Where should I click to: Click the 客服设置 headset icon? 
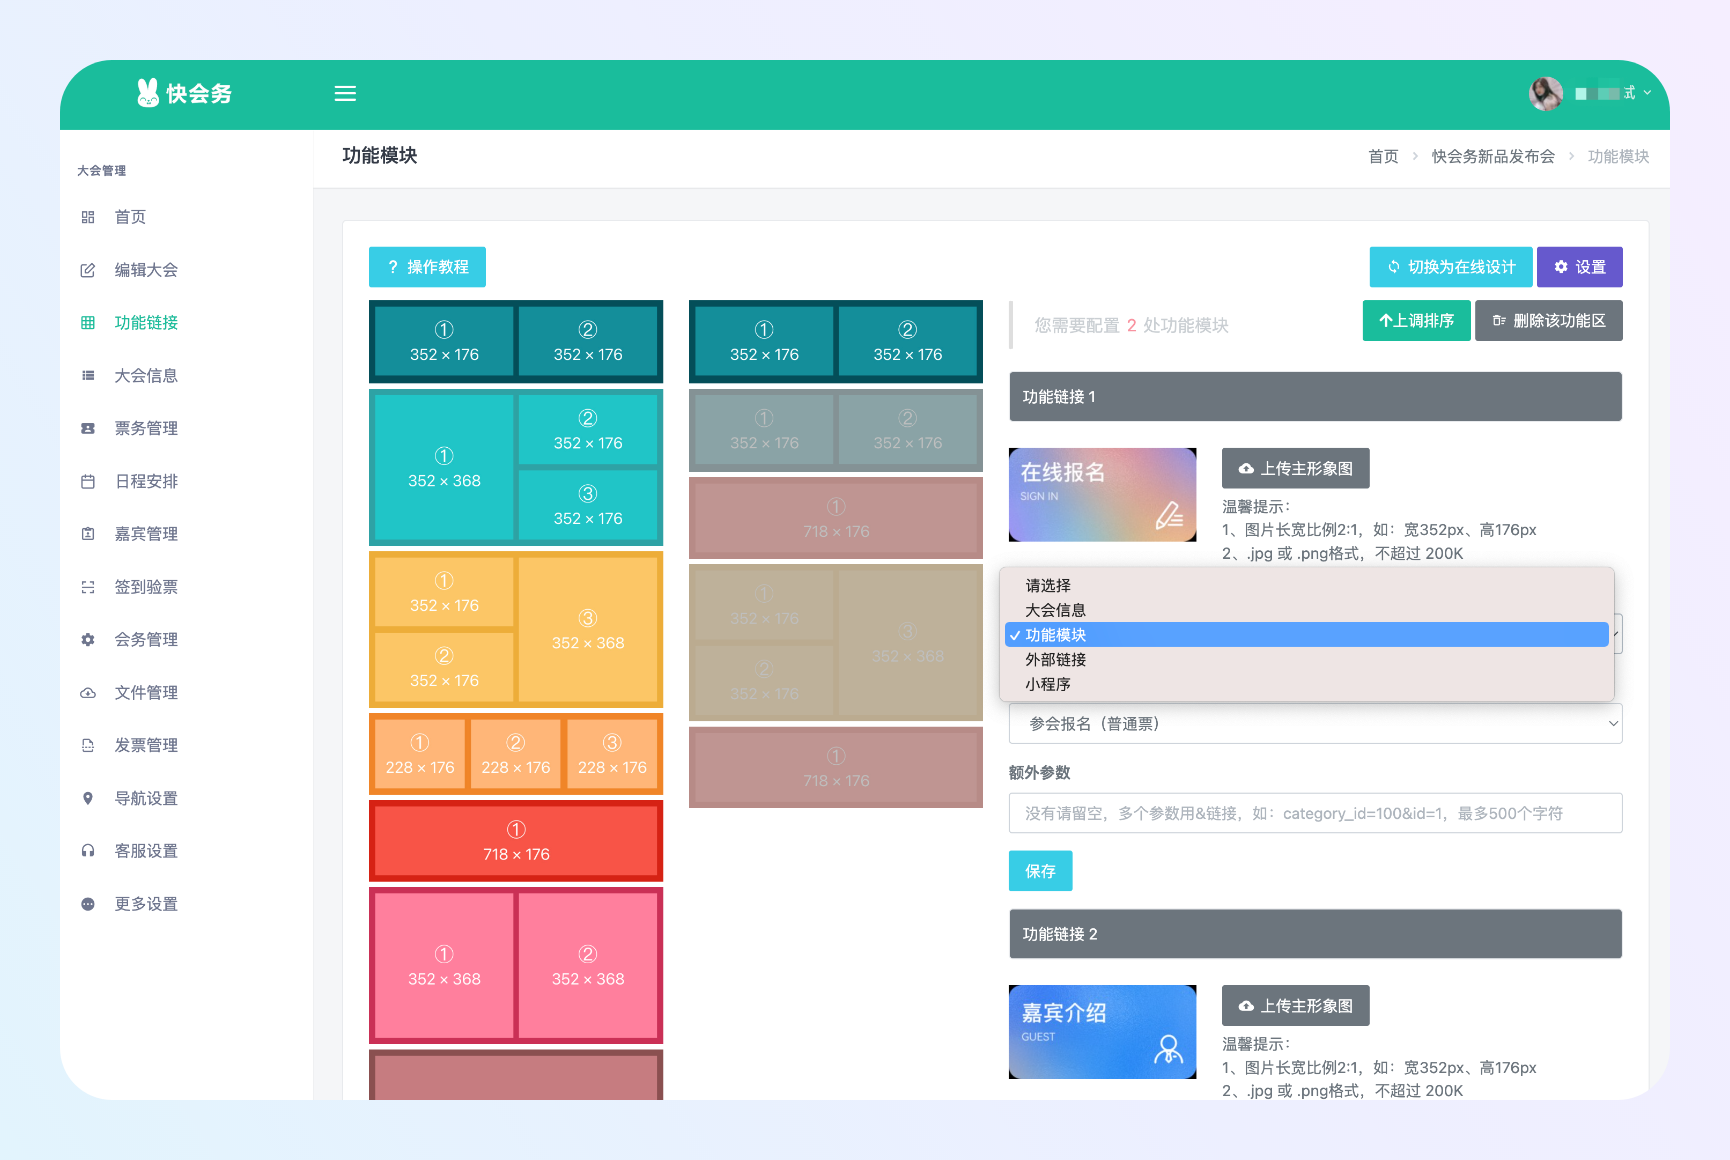tap(88, 851)
